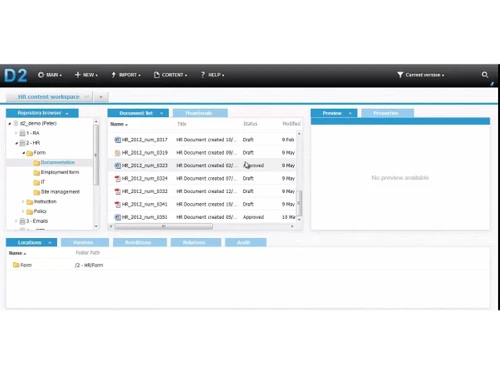500x375 pixels.
Task: Switch to the Relations tab
Action: point(196,242)
